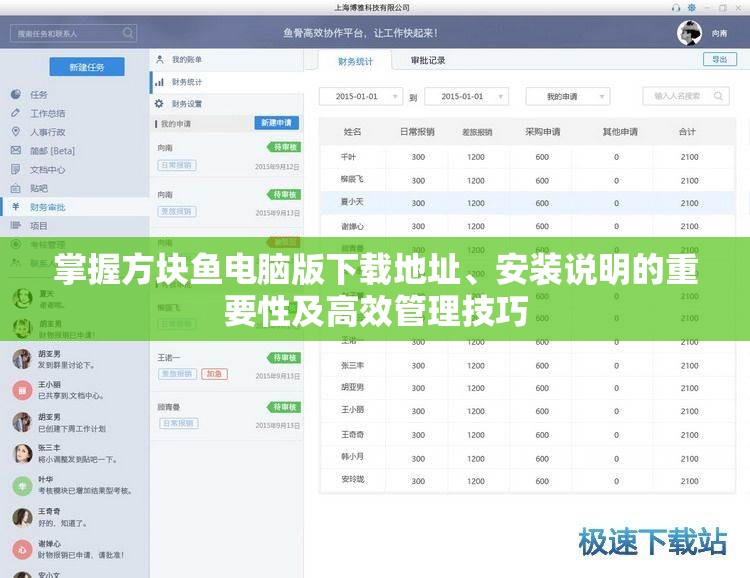Click the 姓名 column header

352,132
